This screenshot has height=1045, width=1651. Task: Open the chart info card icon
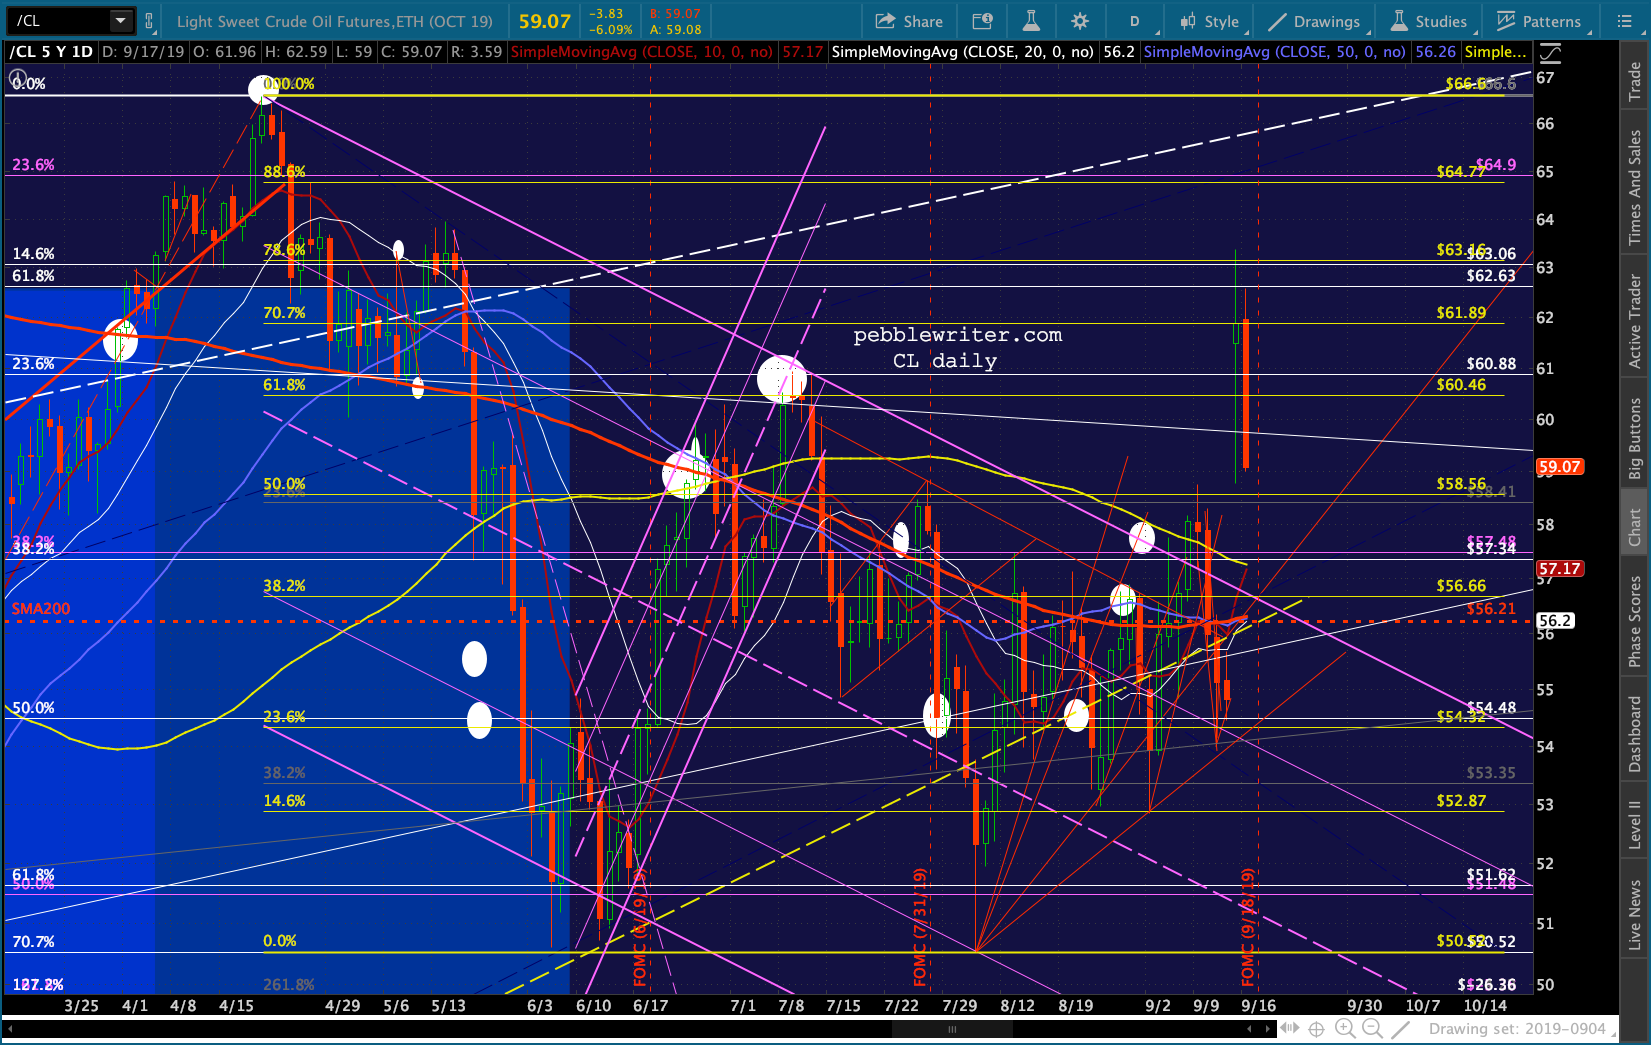pyautogui.click(x=982, y=21)
